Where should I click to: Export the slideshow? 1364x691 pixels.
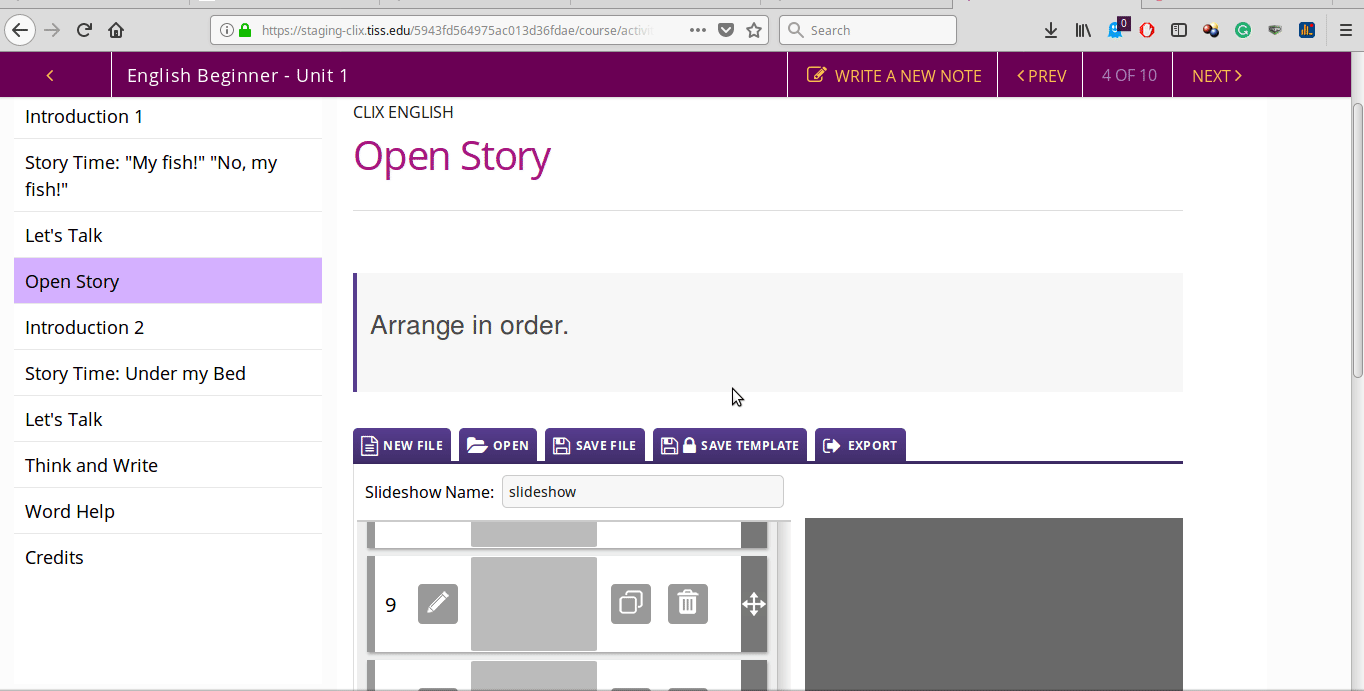(860, 445)
